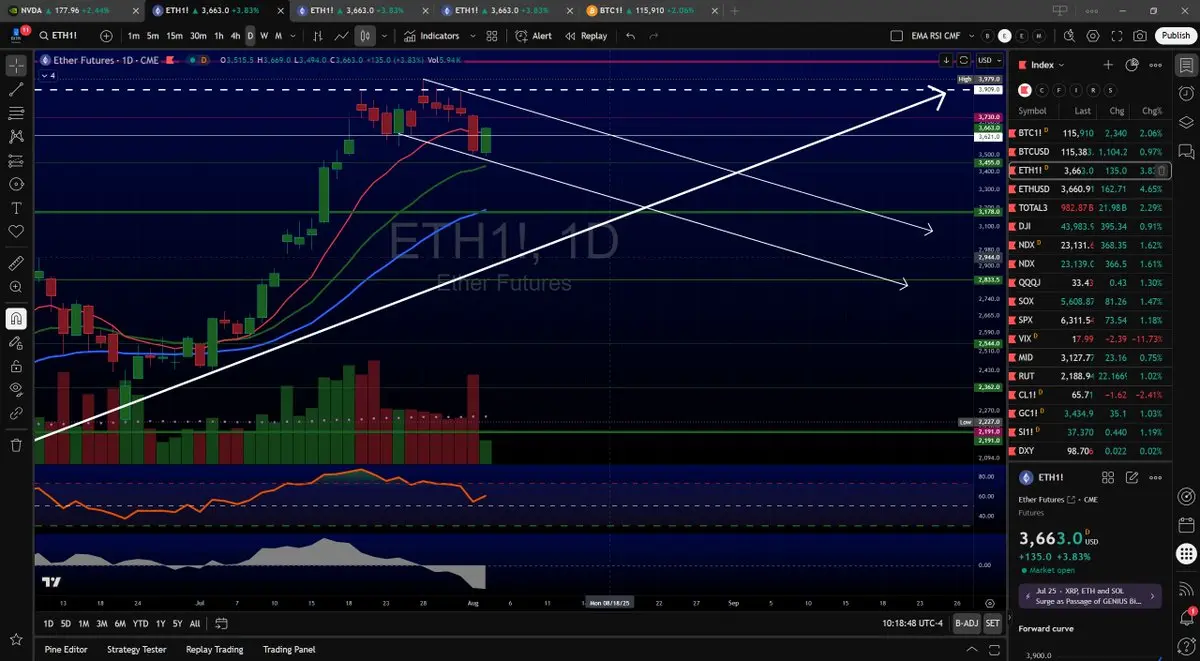Open the Trading Panel tab

291,649
